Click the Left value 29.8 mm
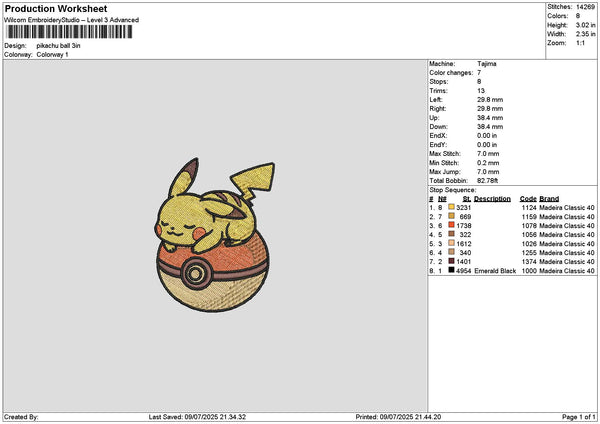Viewport: 600px width, 424px height. (x=490, y=99)
